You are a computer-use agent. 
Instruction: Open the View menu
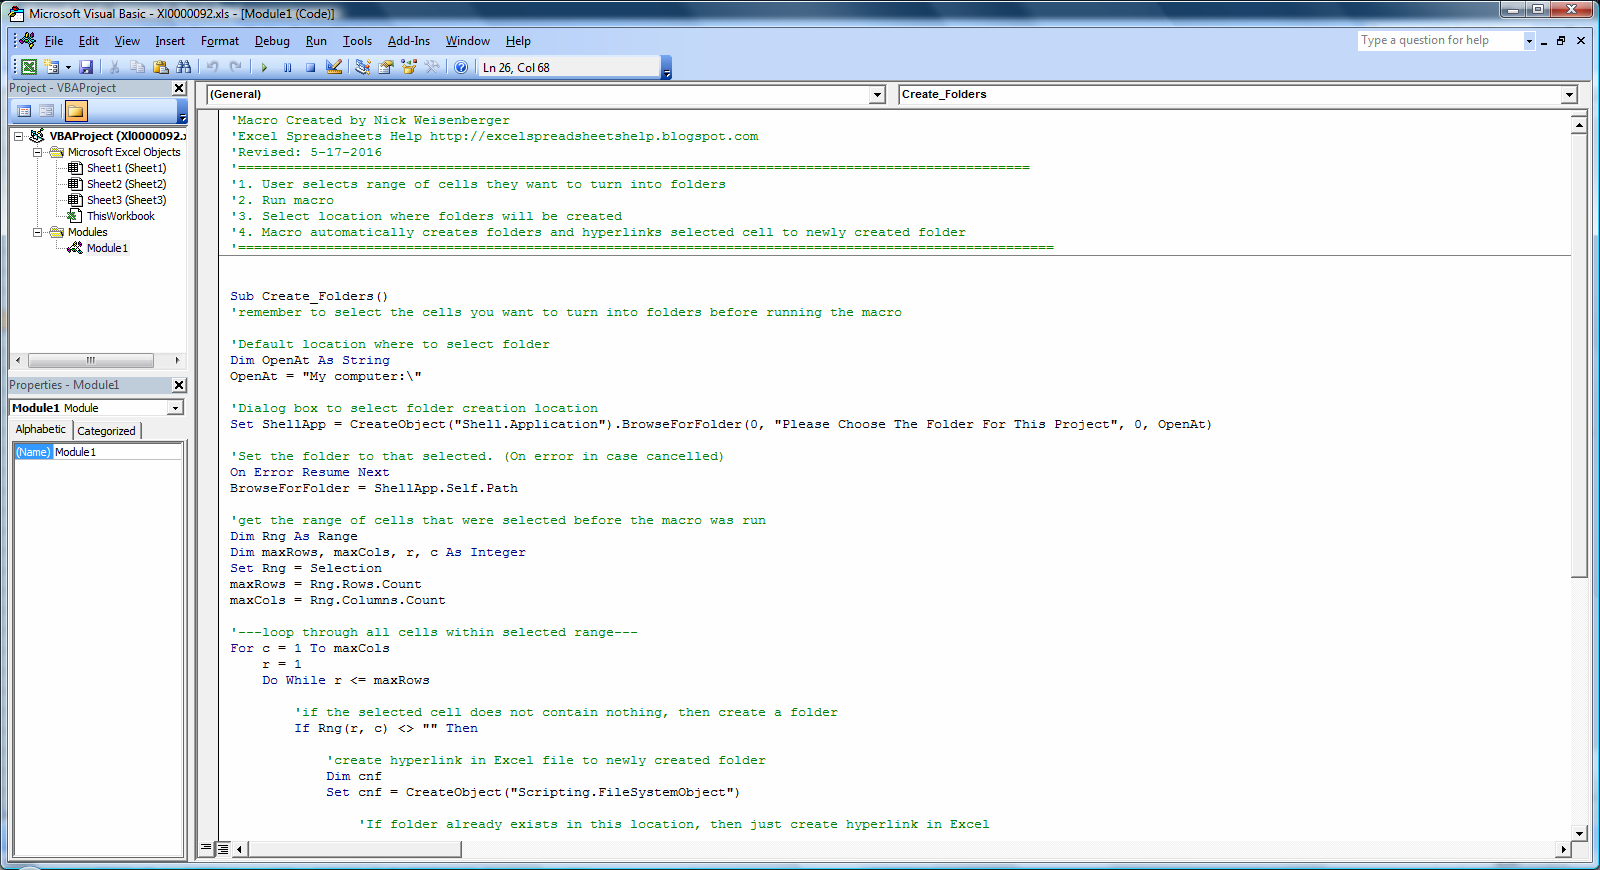tap(127, 41)
